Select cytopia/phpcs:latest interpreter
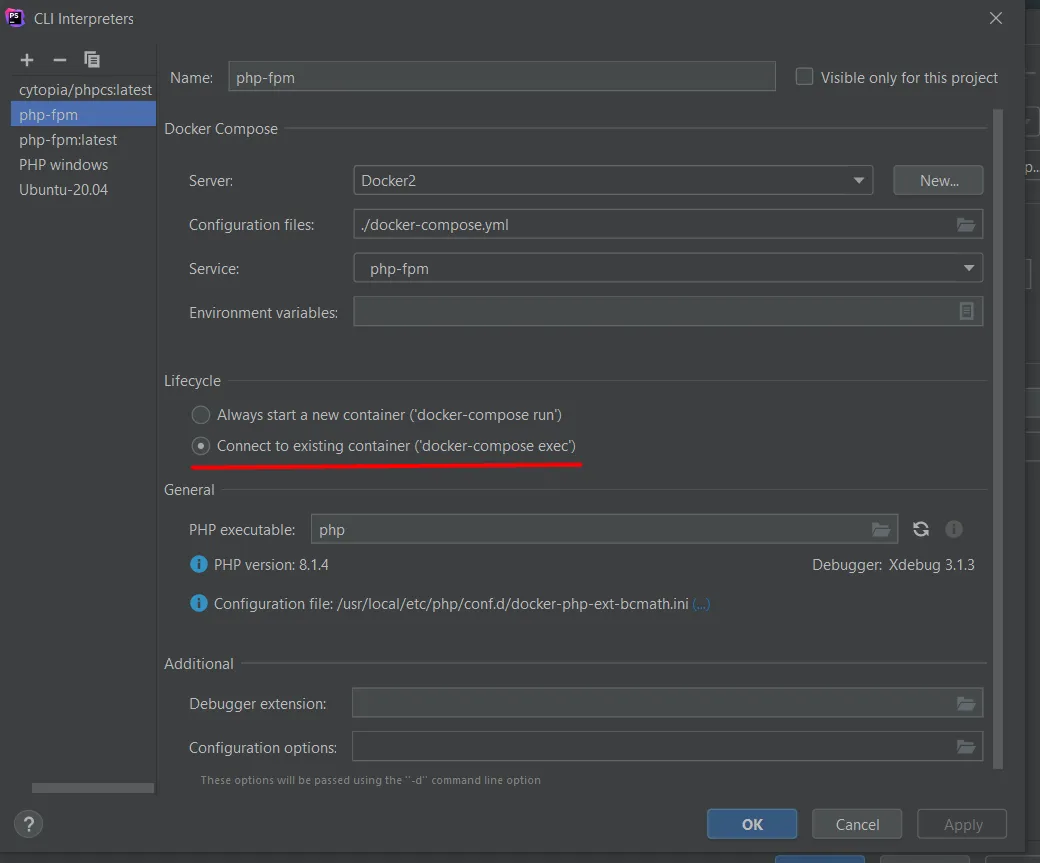The image size is (1040, 863). (85, 90)
